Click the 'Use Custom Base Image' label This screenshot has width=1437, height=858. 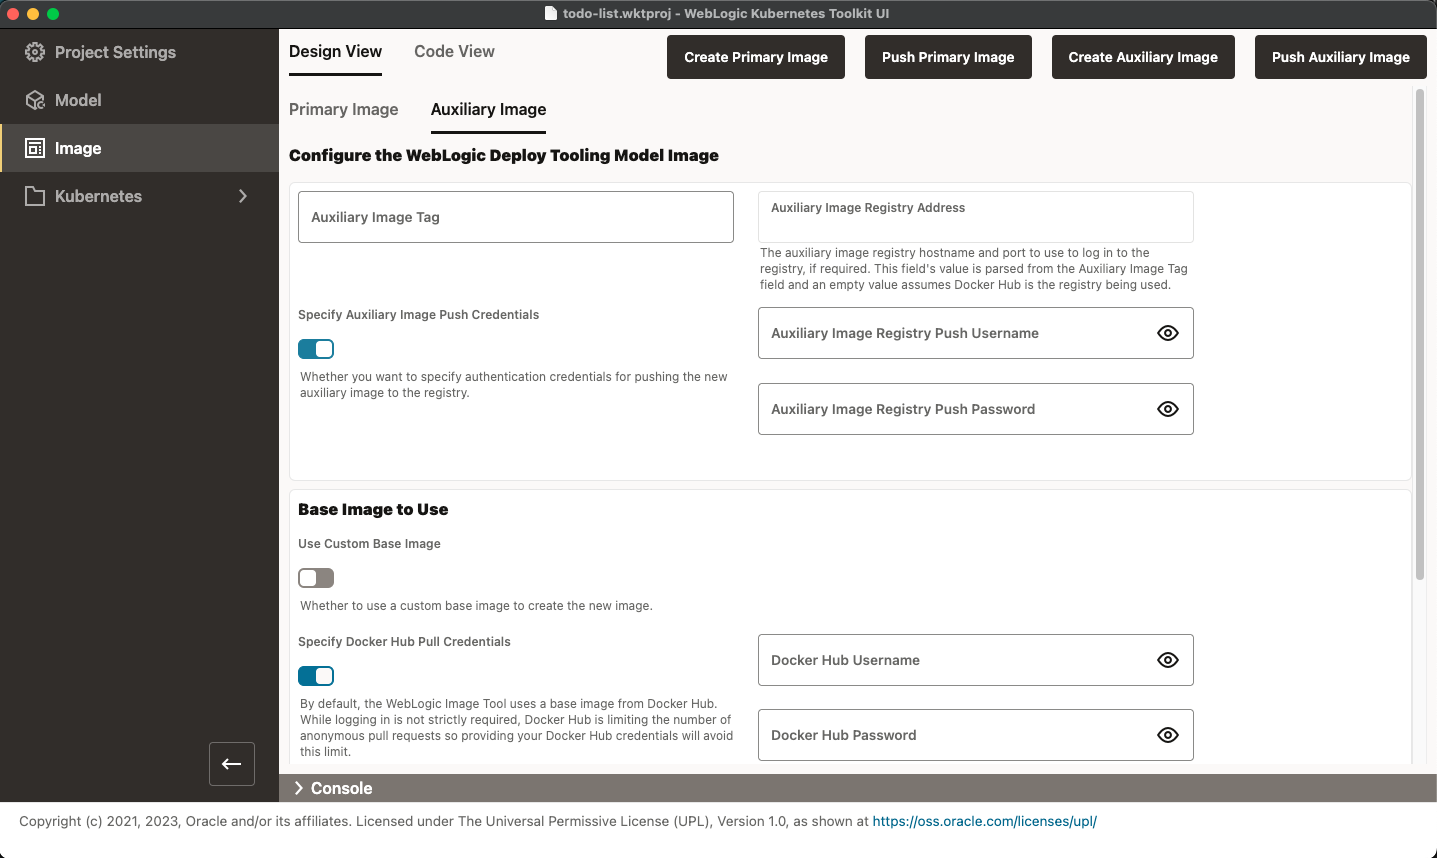coord(369,544)
